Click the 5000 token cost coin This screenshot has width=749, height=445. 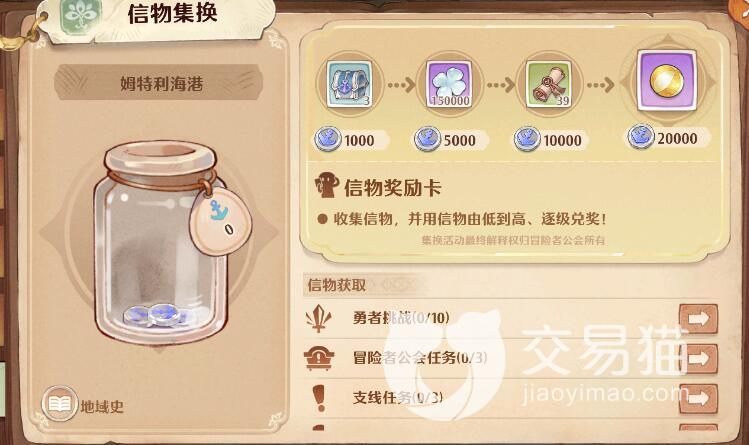coord(427,139)
